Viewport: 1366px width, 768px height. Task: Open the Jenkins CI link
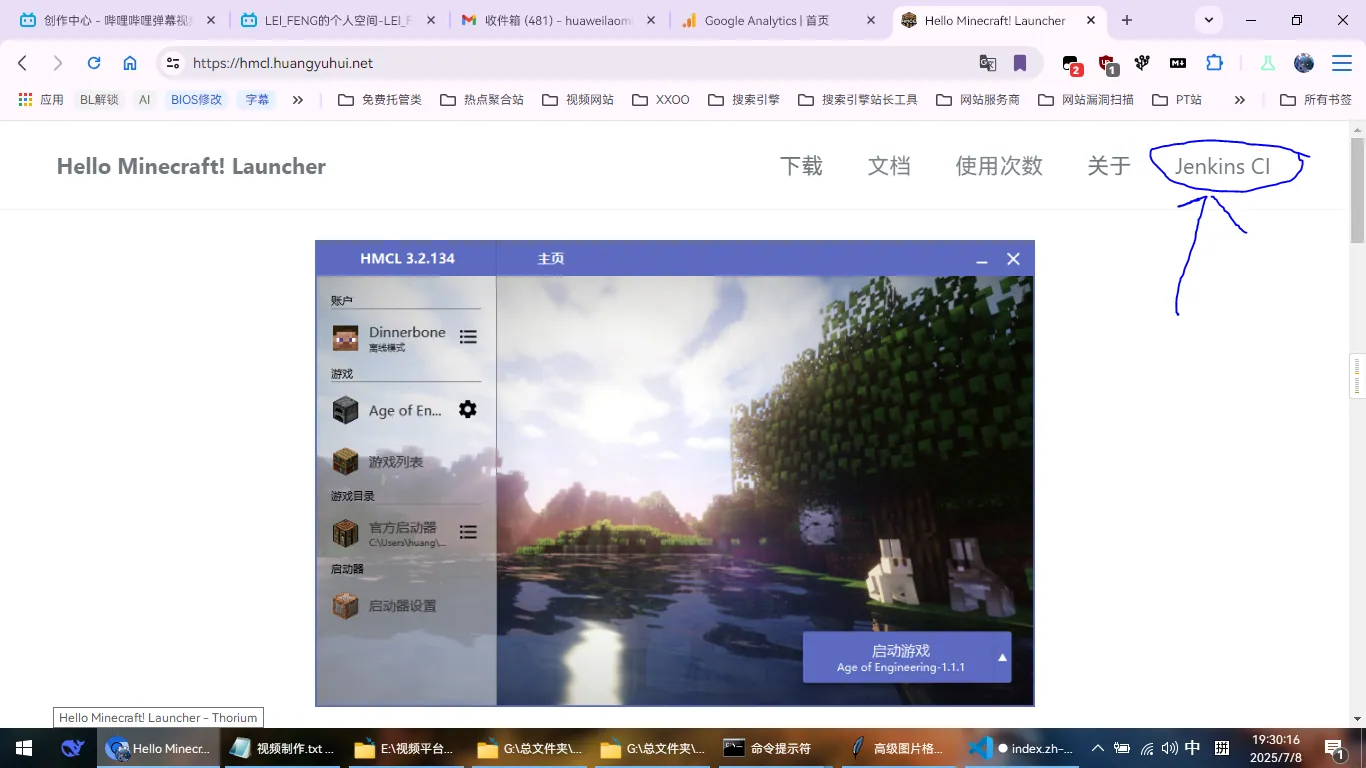point(1222,166)
